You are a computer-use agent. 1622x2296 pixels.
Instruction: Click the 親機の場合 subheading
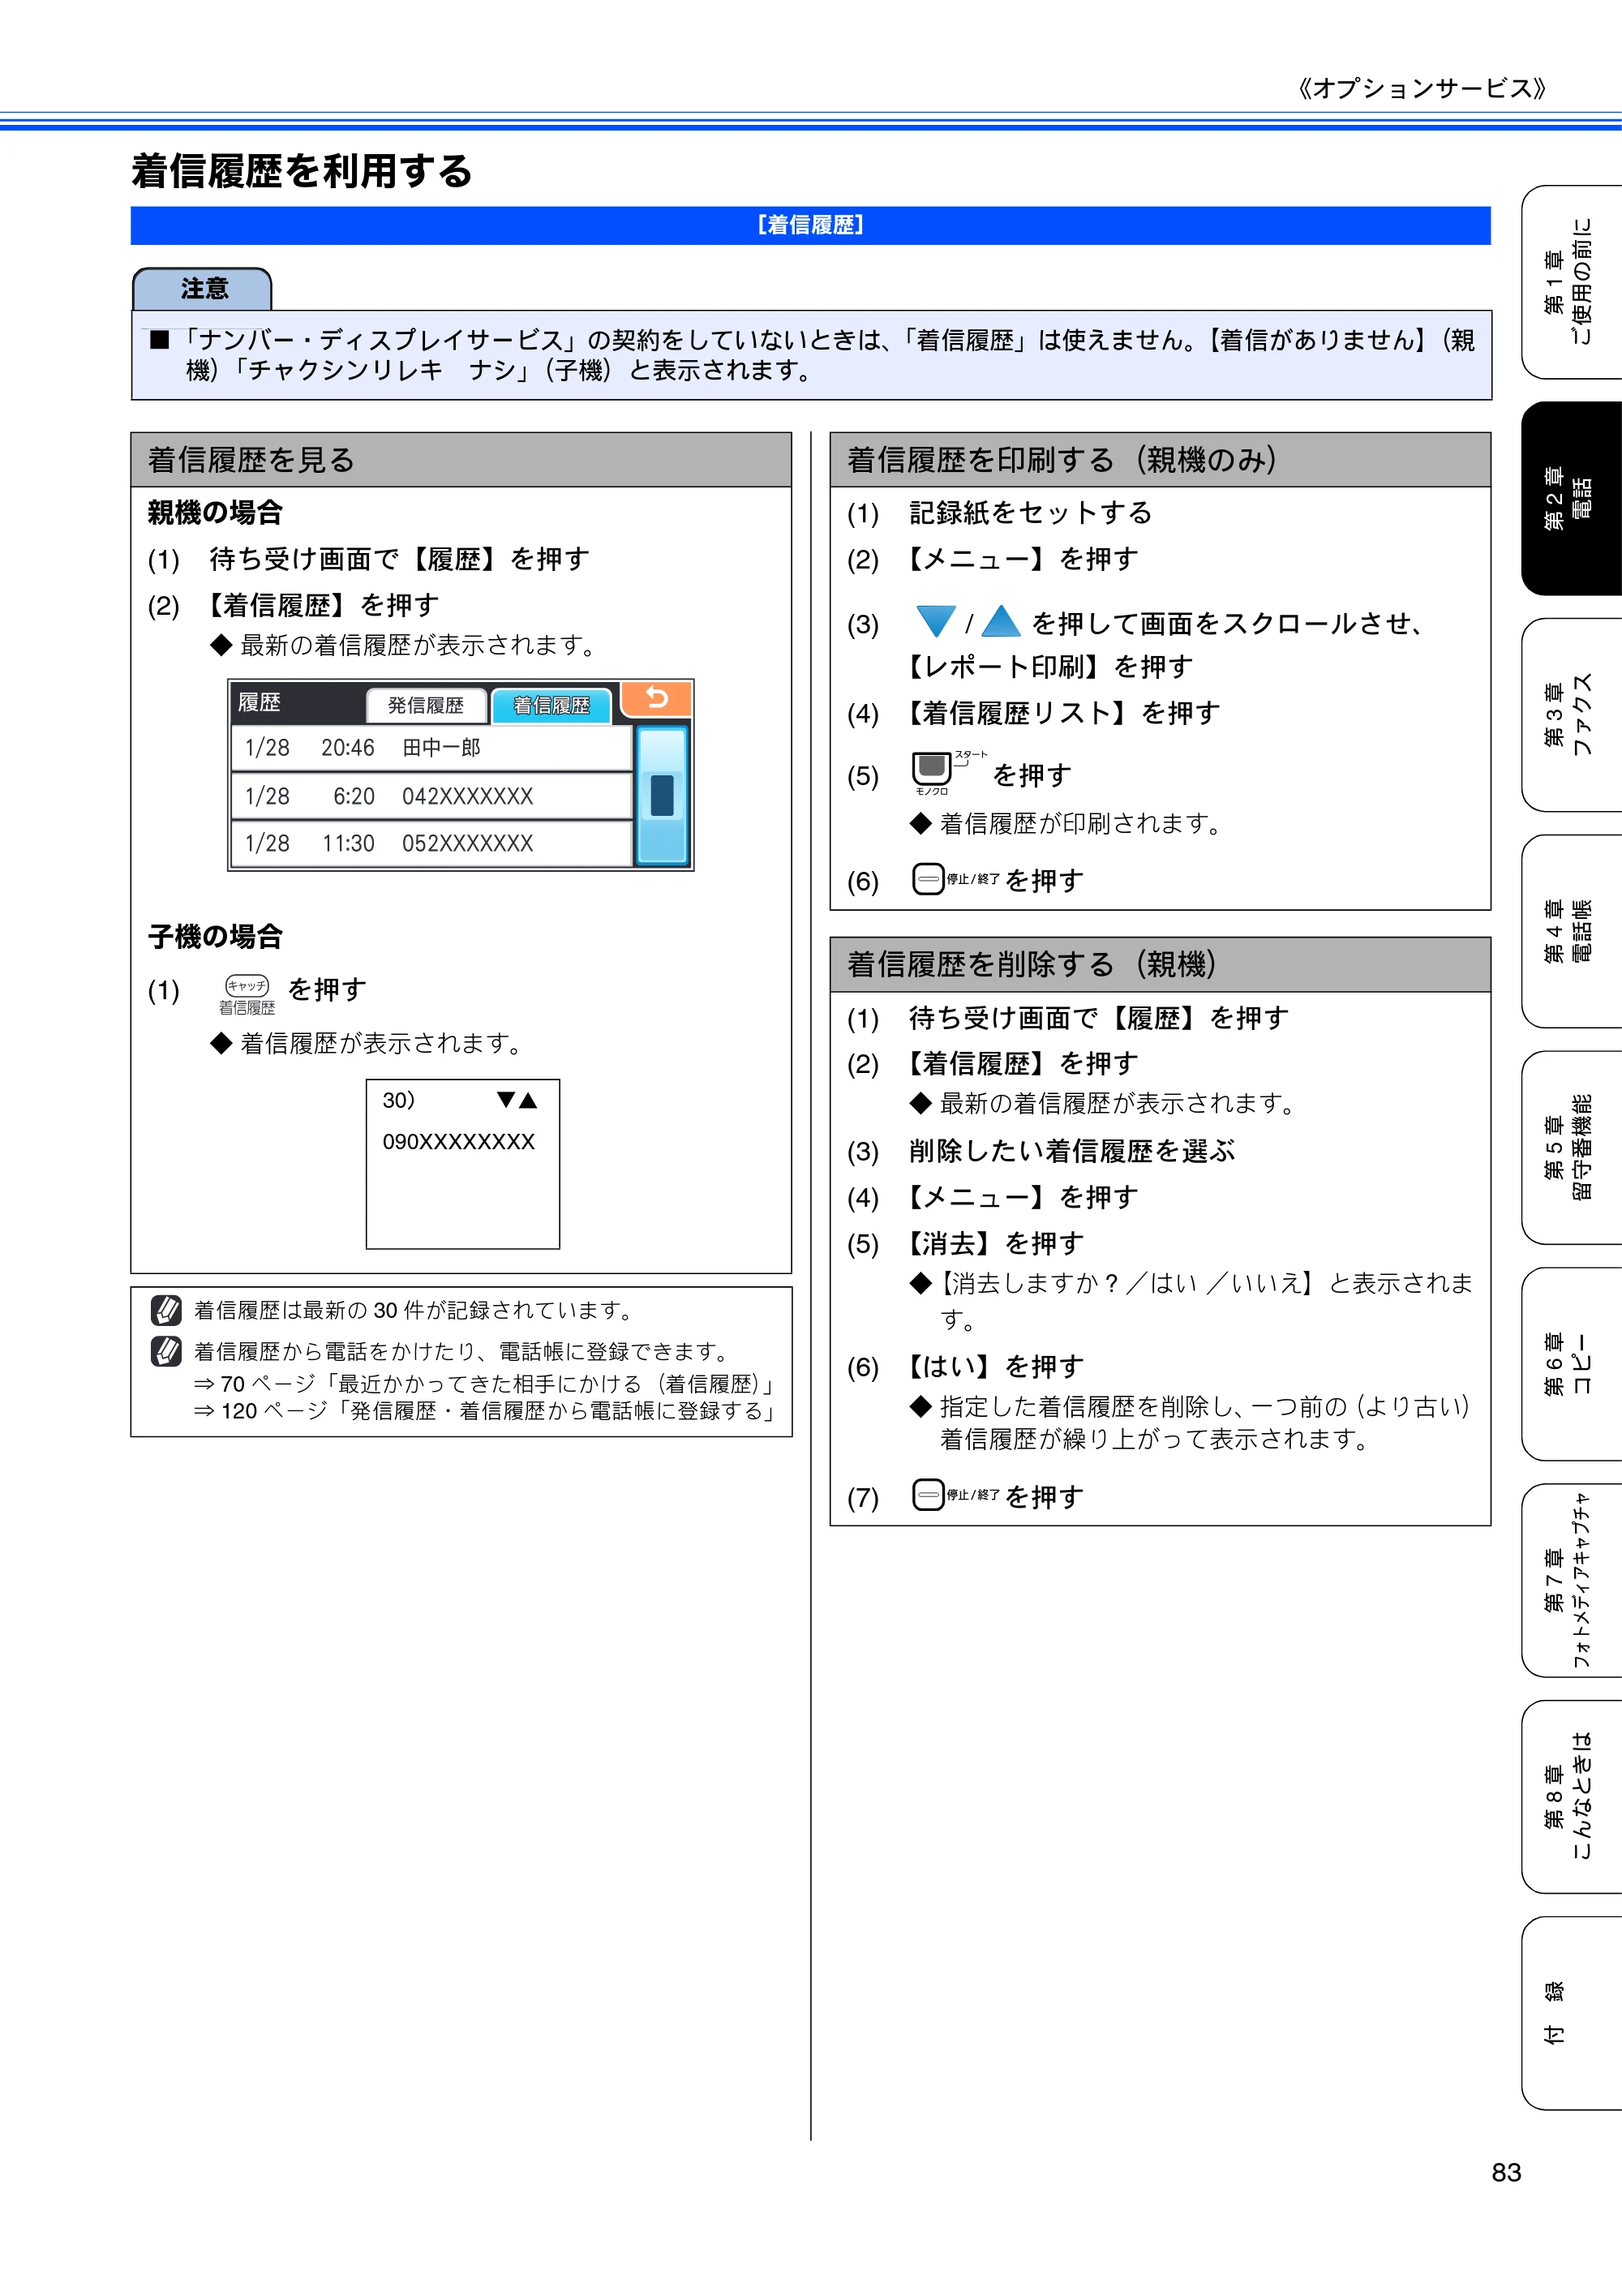(x=215, y=513)
